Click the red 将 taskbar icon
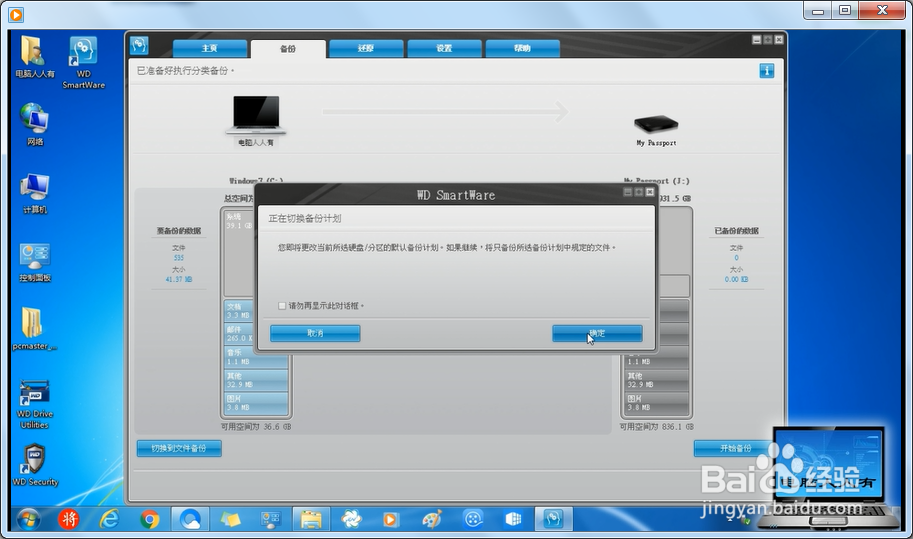Screen dimensions: 913x539 (x=69, y=519)
